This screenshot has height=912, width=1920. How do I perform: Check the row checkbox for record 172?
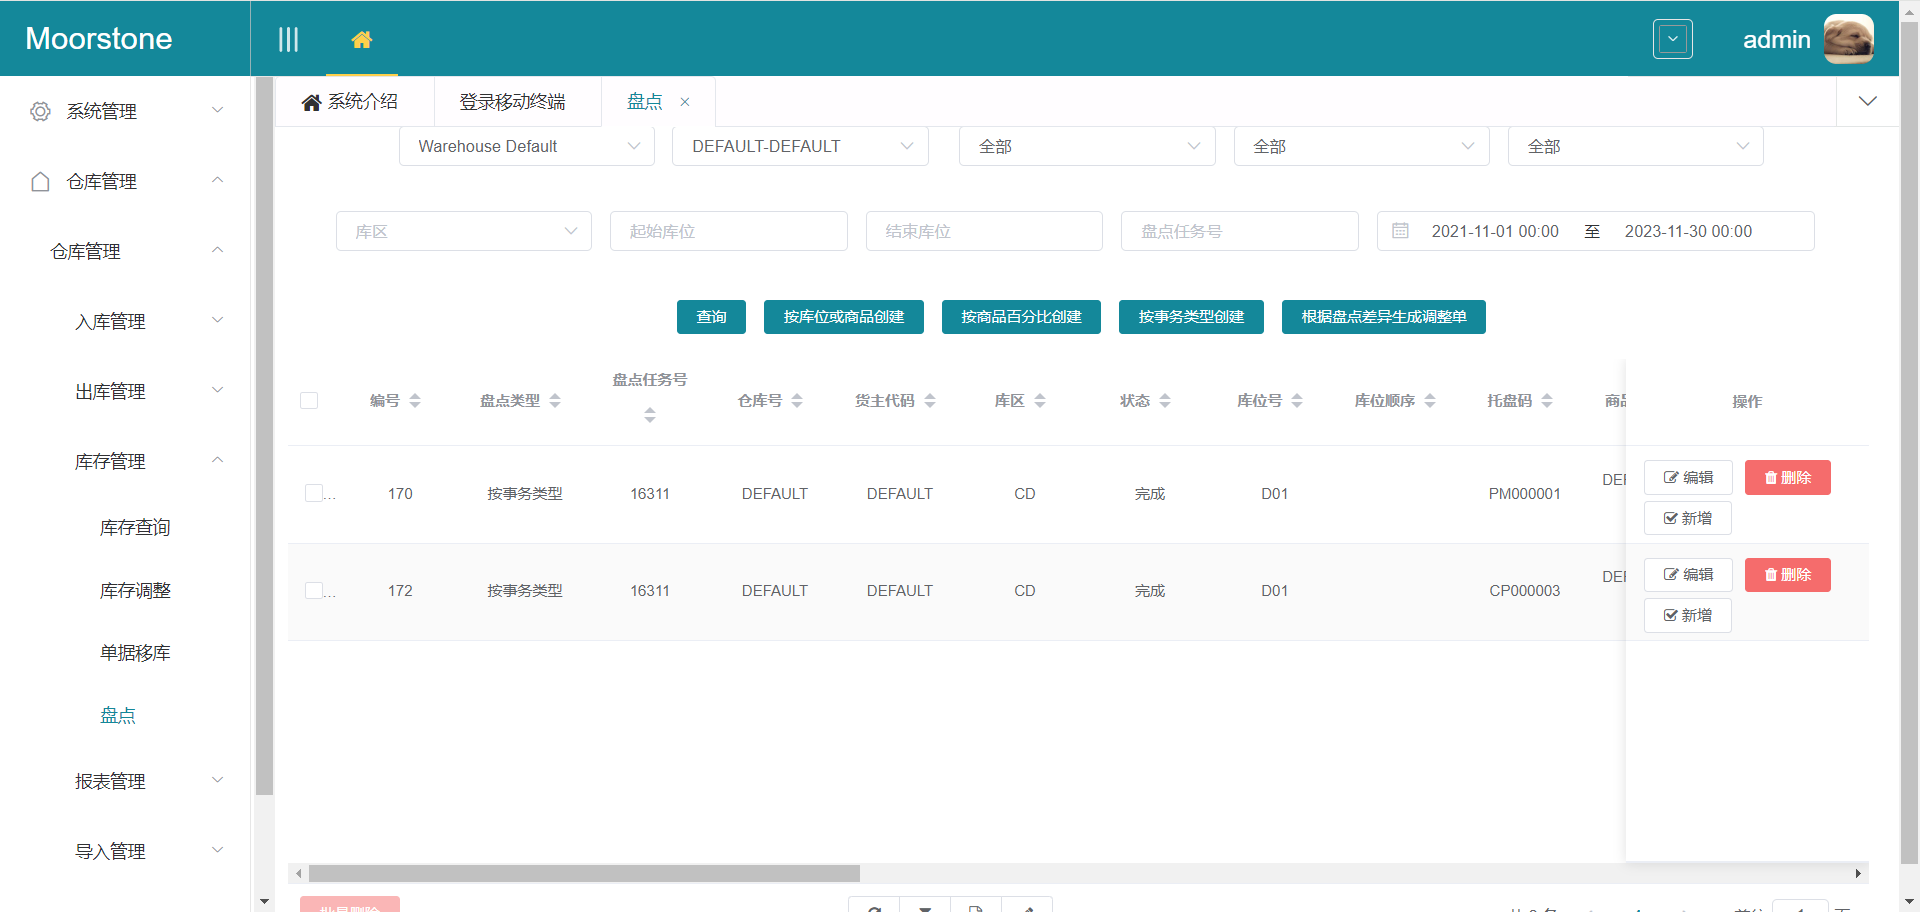click(311, 590)
